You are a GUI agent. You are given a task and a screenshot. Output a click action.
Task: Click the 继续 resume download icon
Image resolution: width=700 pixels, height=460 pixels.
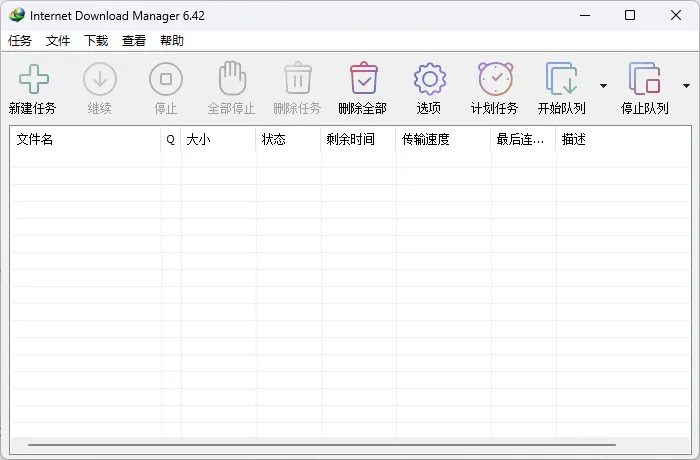pos(100,79)
